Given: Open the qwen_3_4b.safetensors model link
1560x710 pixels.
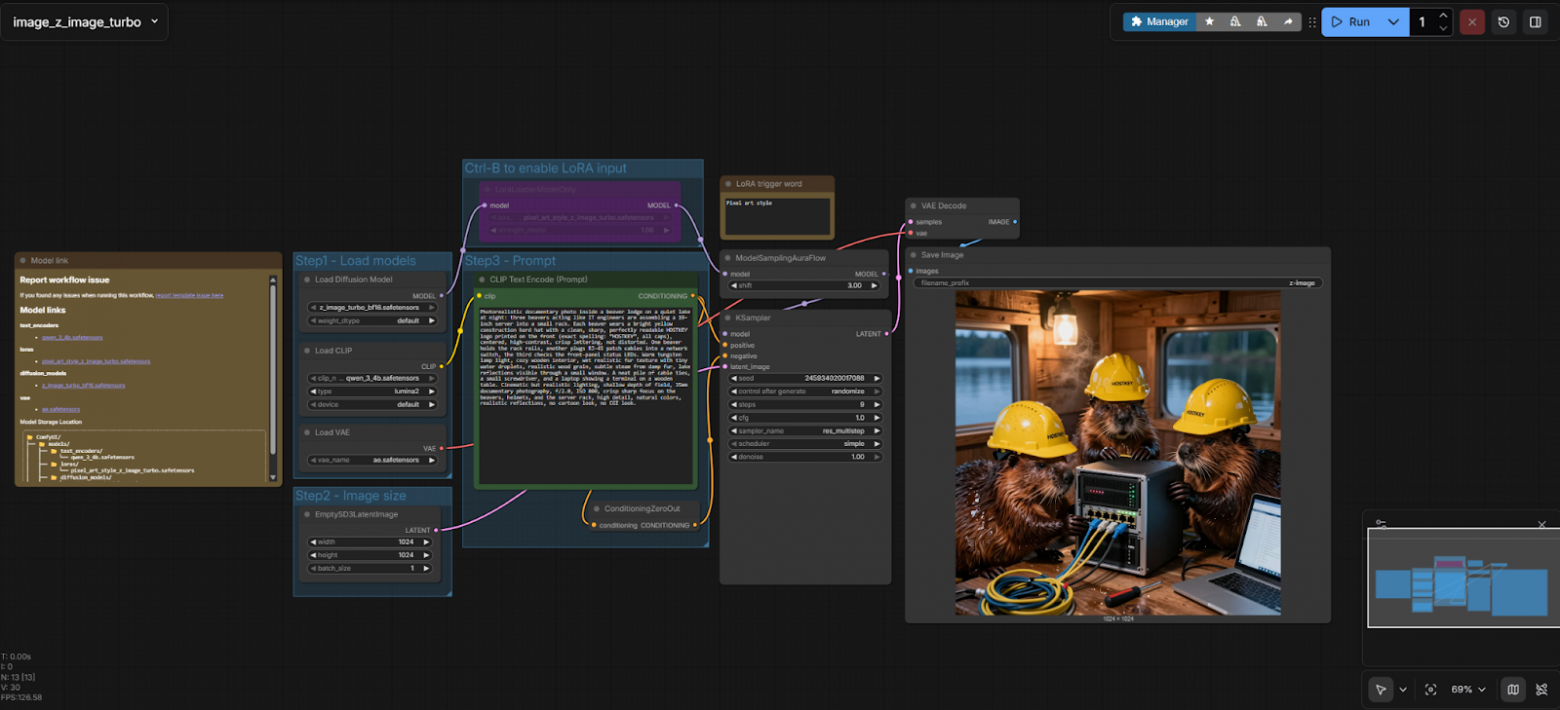Looking at the screenshot, I should click(72, 337).
